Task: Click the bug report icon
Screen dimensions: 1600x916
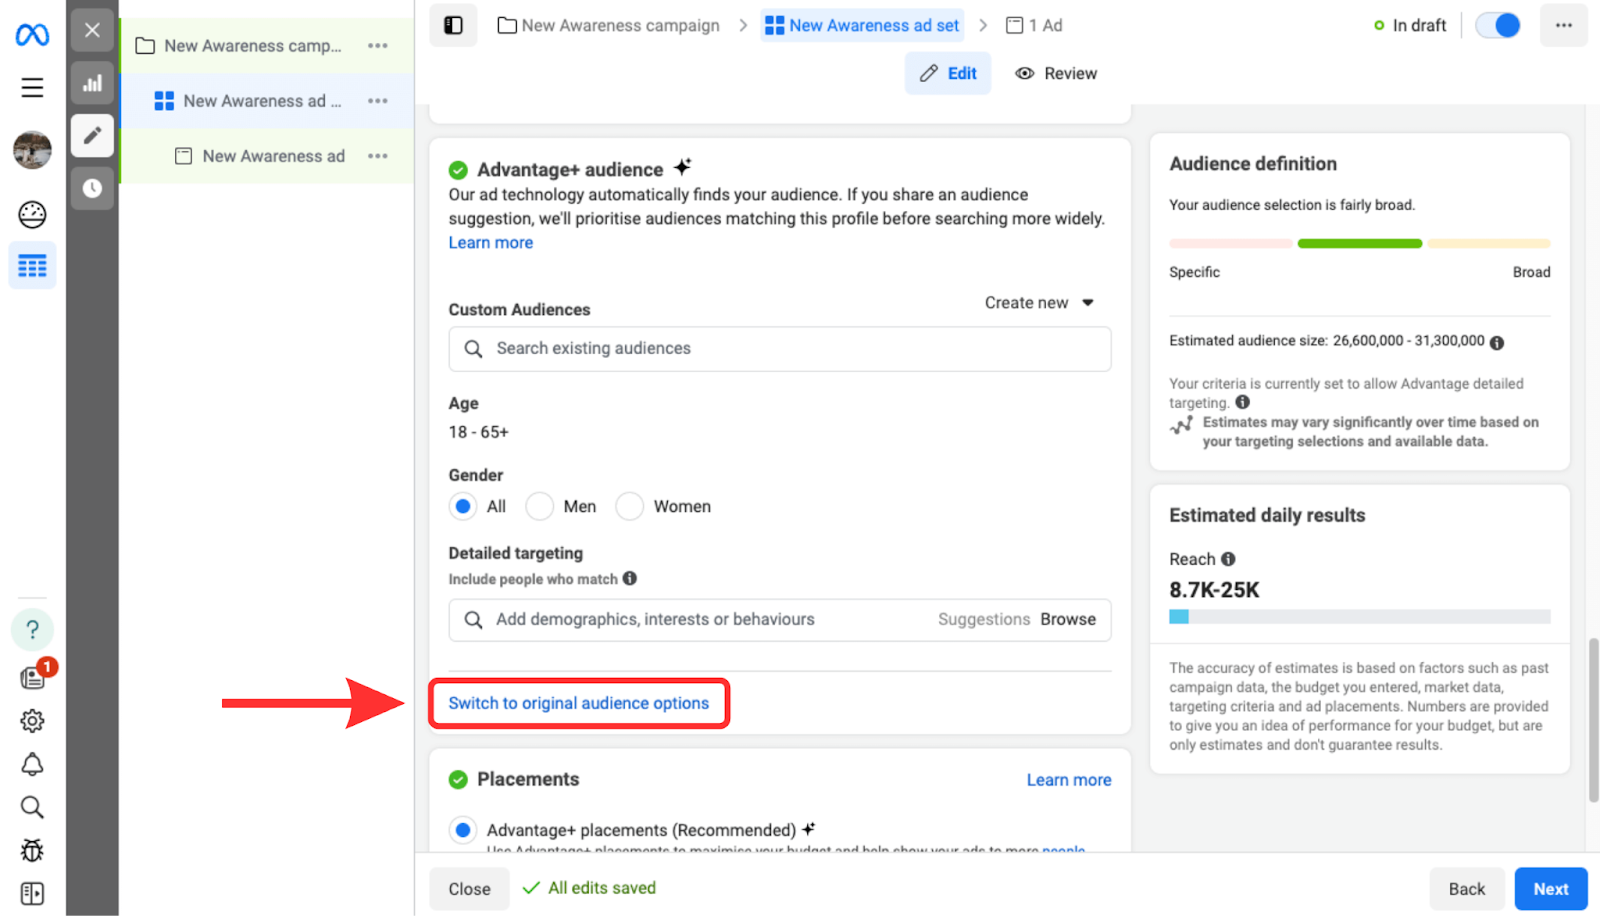Action: [x=32, y=851]
